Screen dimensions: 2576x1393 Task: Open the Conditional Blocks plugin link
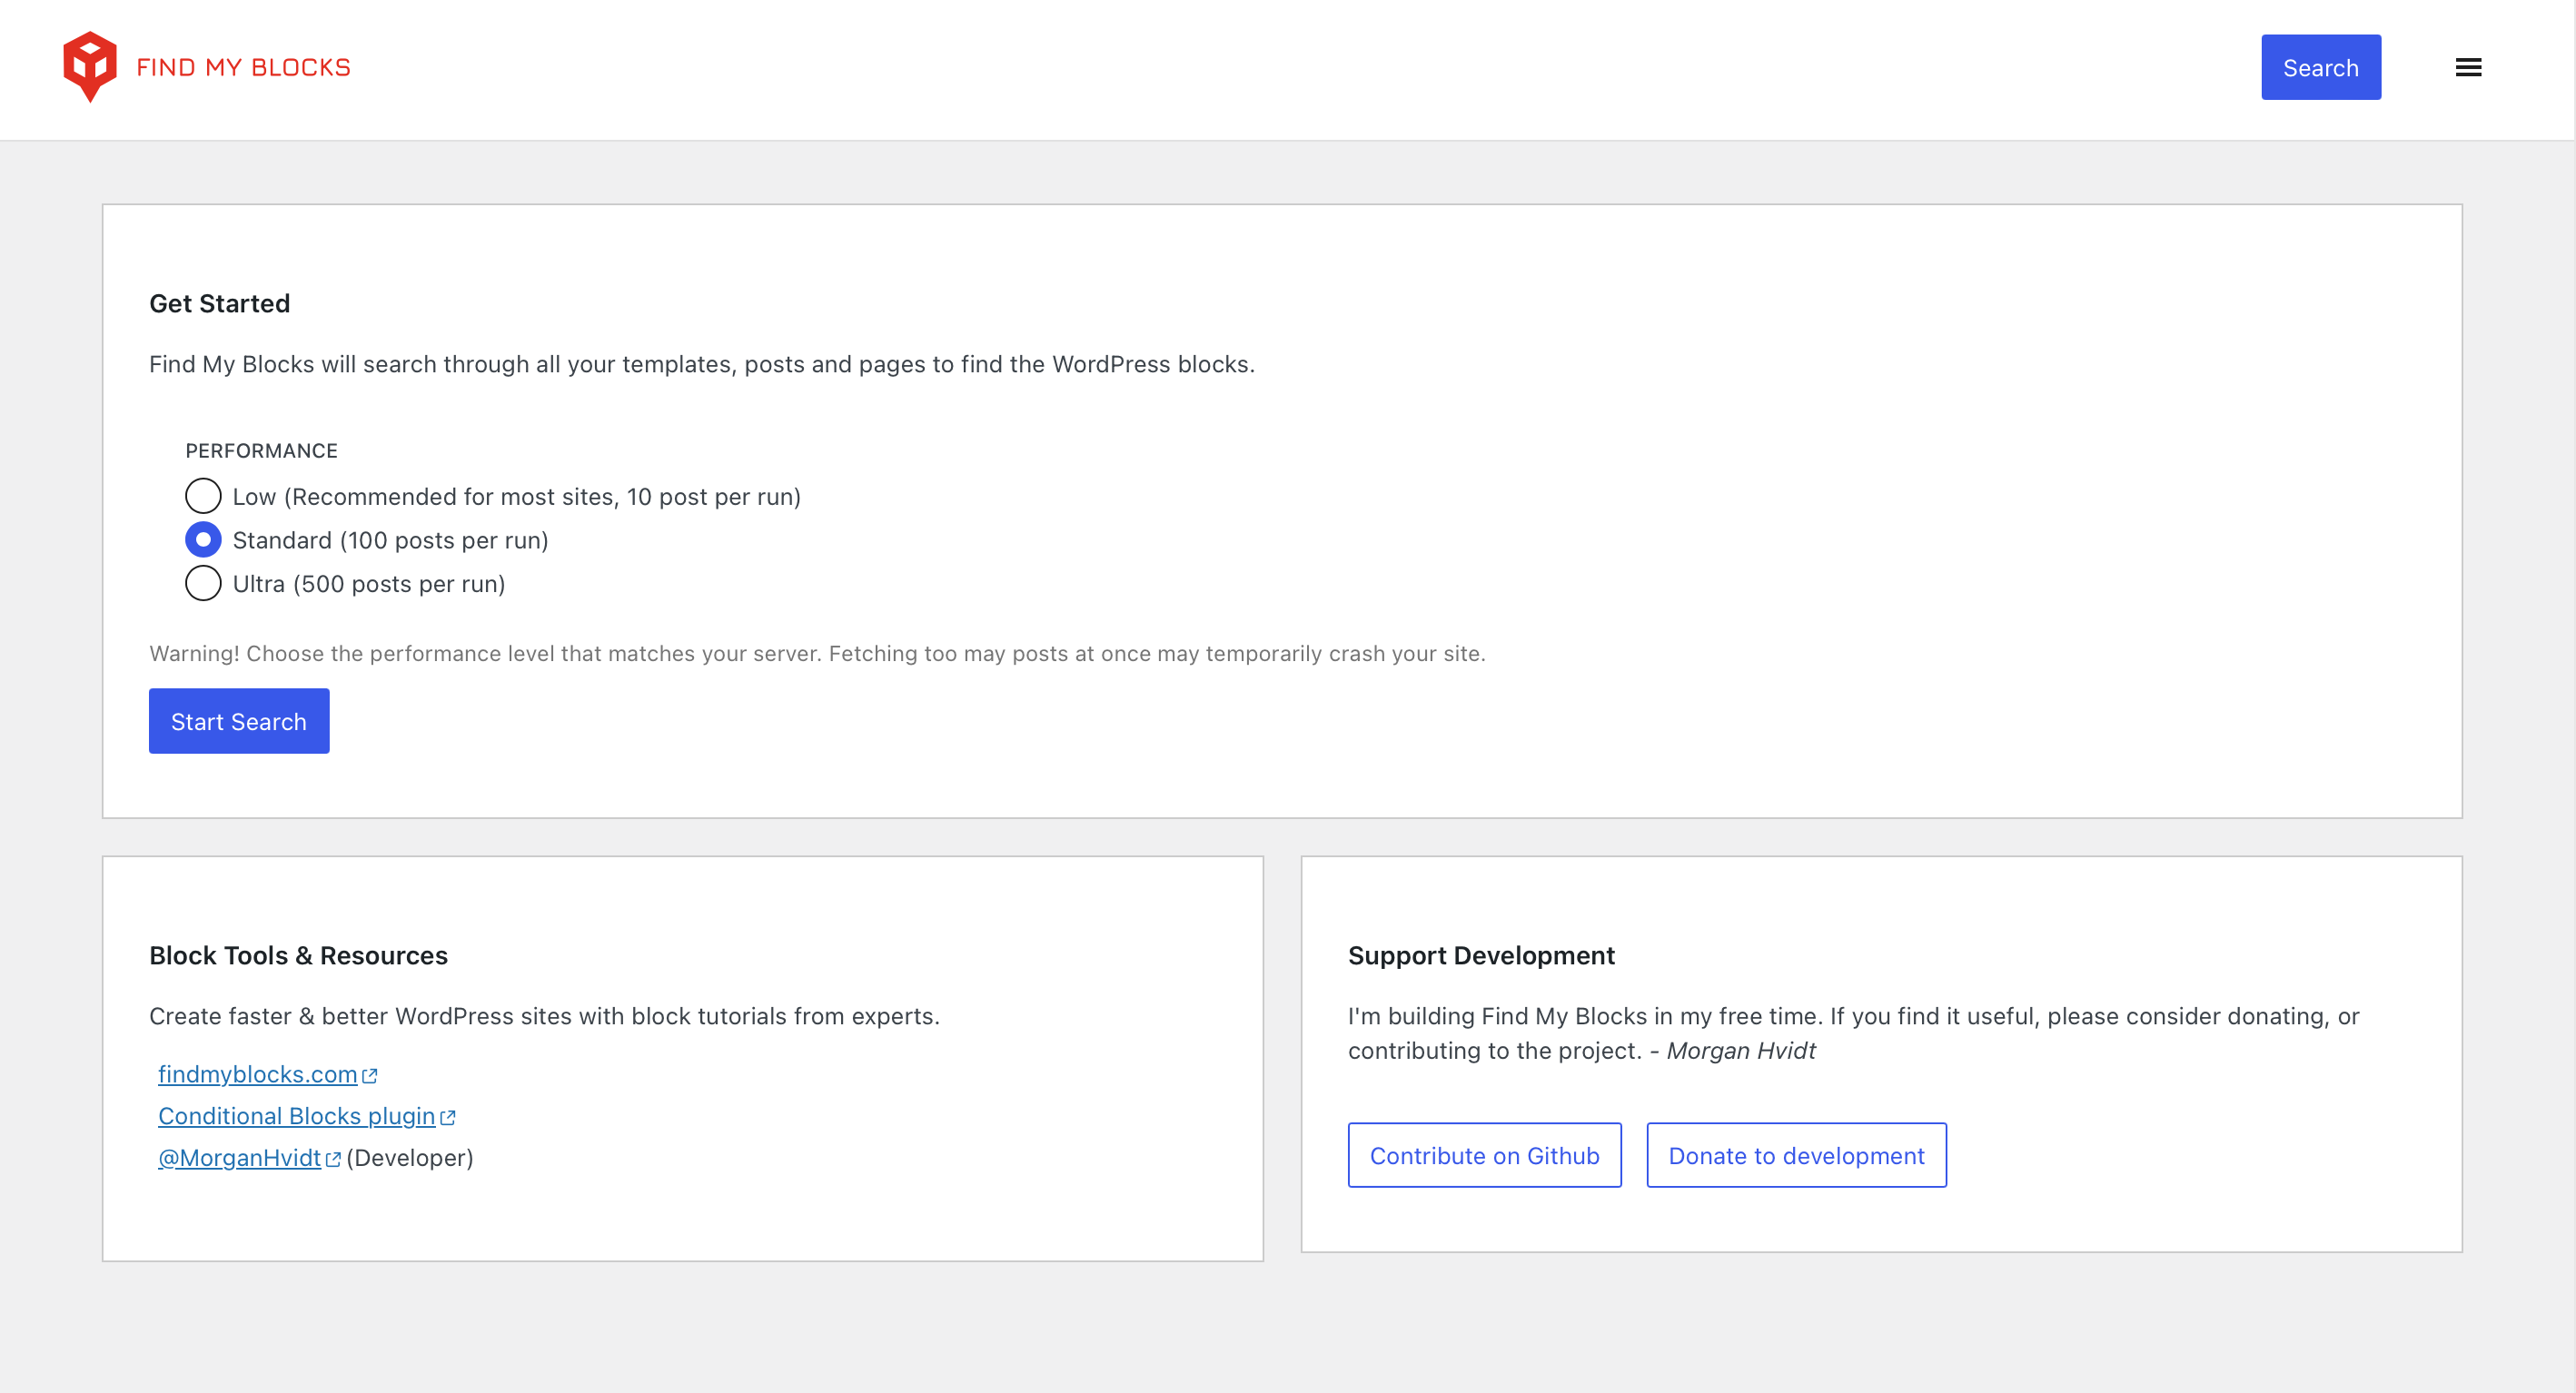point(296,1116)
